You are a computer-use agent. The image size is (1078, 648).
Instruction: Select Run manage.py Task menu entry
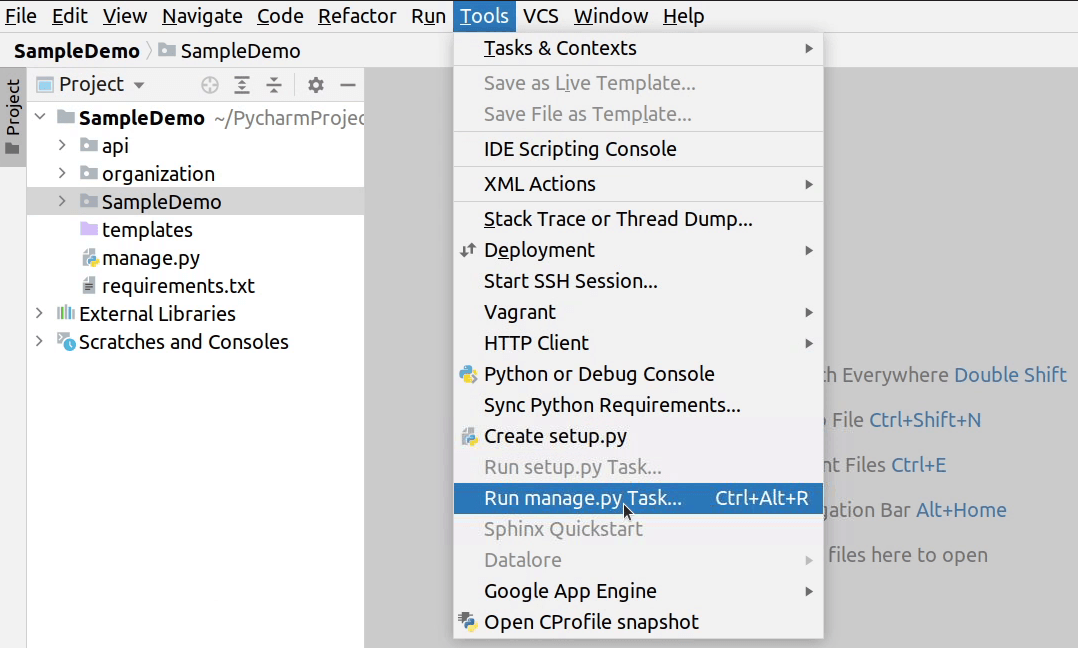pyautogui.click(x=583, y=498)
